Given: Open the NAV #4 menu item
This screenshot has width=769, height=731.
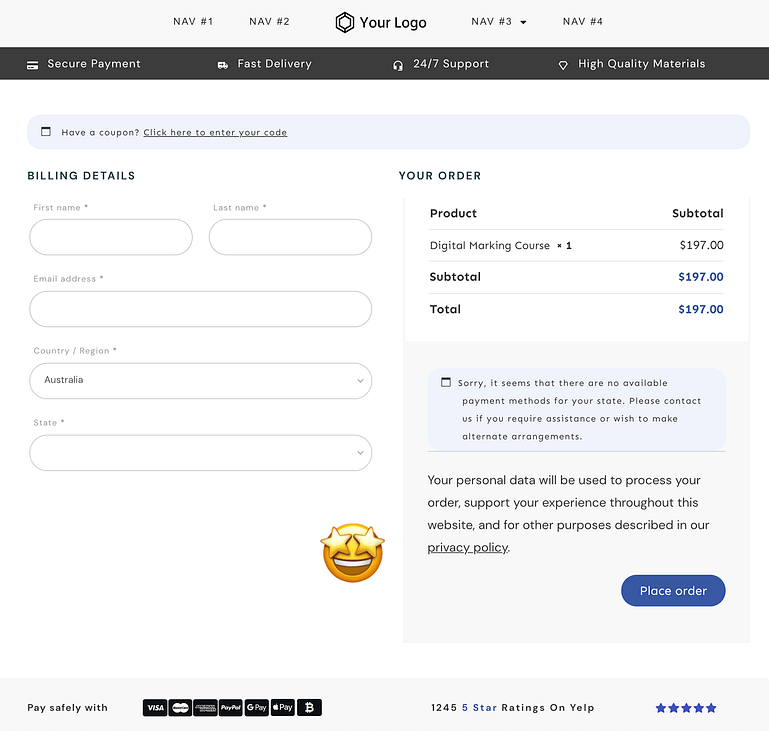Looking at the screenshot, I should 583,22.
